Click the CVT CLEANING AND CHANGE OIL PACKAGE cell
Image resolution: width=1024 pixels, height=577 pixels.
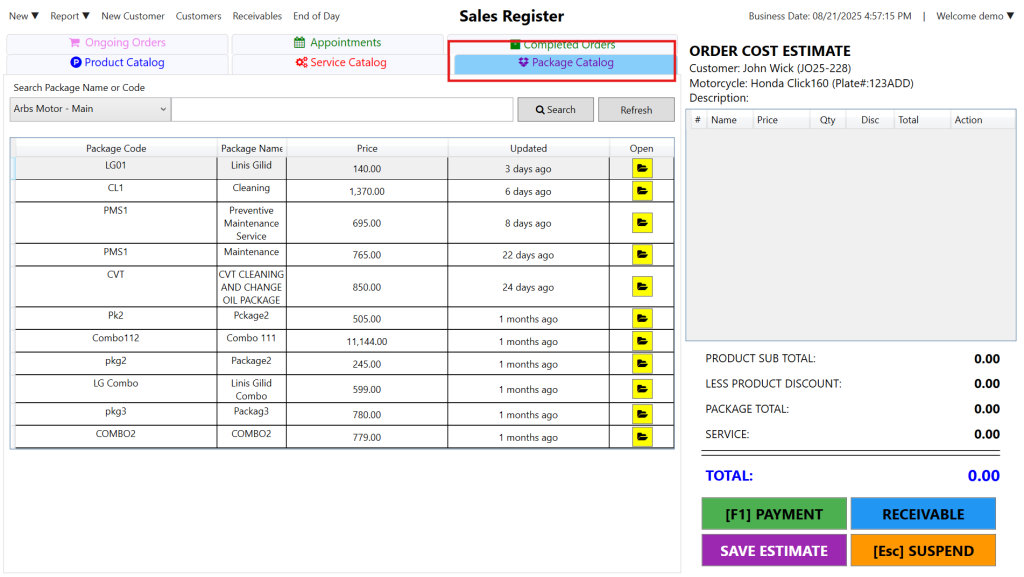pos(251,287)
